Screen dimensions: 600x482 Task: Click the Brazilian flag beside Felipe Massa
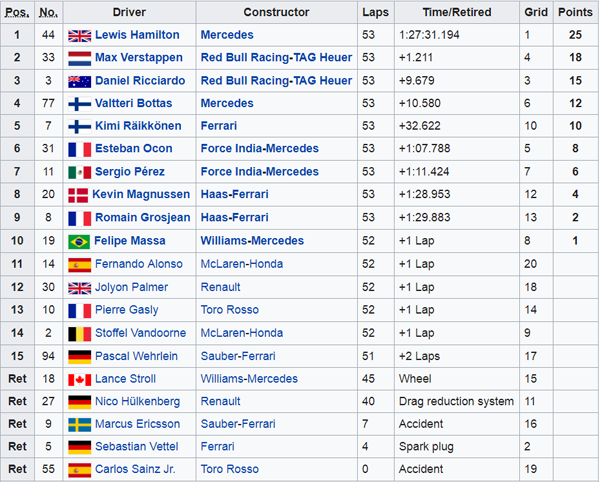[x=79, y=242]
